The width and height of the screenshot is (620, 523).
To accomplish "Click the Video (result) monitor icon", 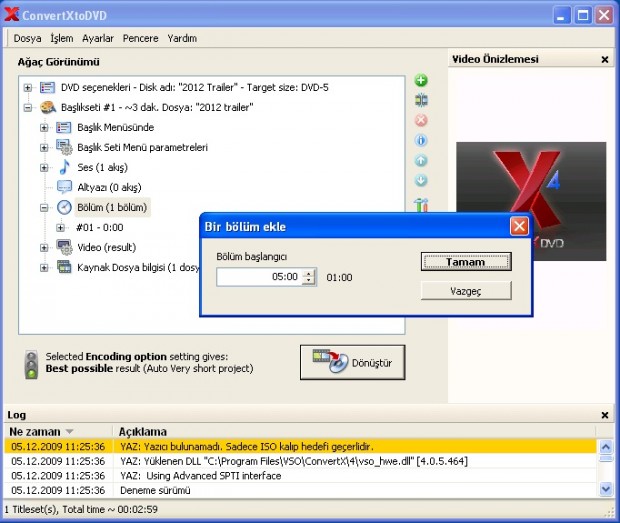I will coord(64,247).
